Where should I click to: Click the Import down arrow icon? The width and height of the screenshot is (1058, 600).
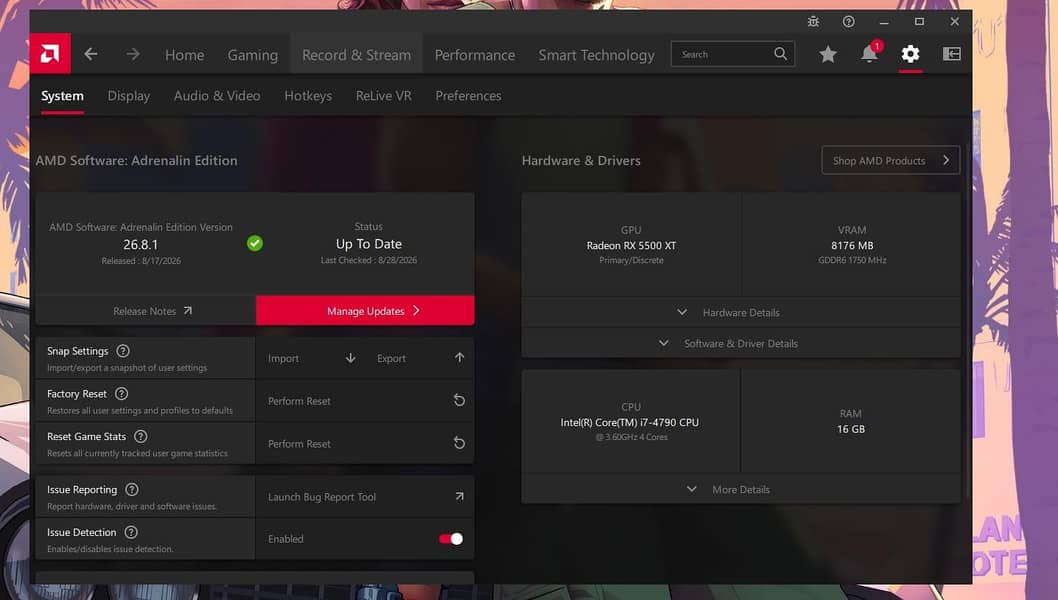[350, 358]
